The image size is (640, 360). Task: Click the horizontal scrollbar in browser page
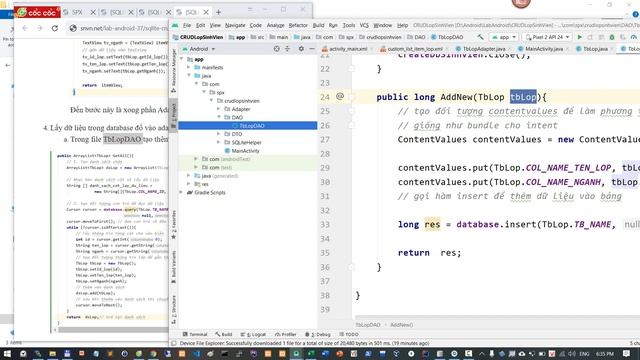[113, 329]
